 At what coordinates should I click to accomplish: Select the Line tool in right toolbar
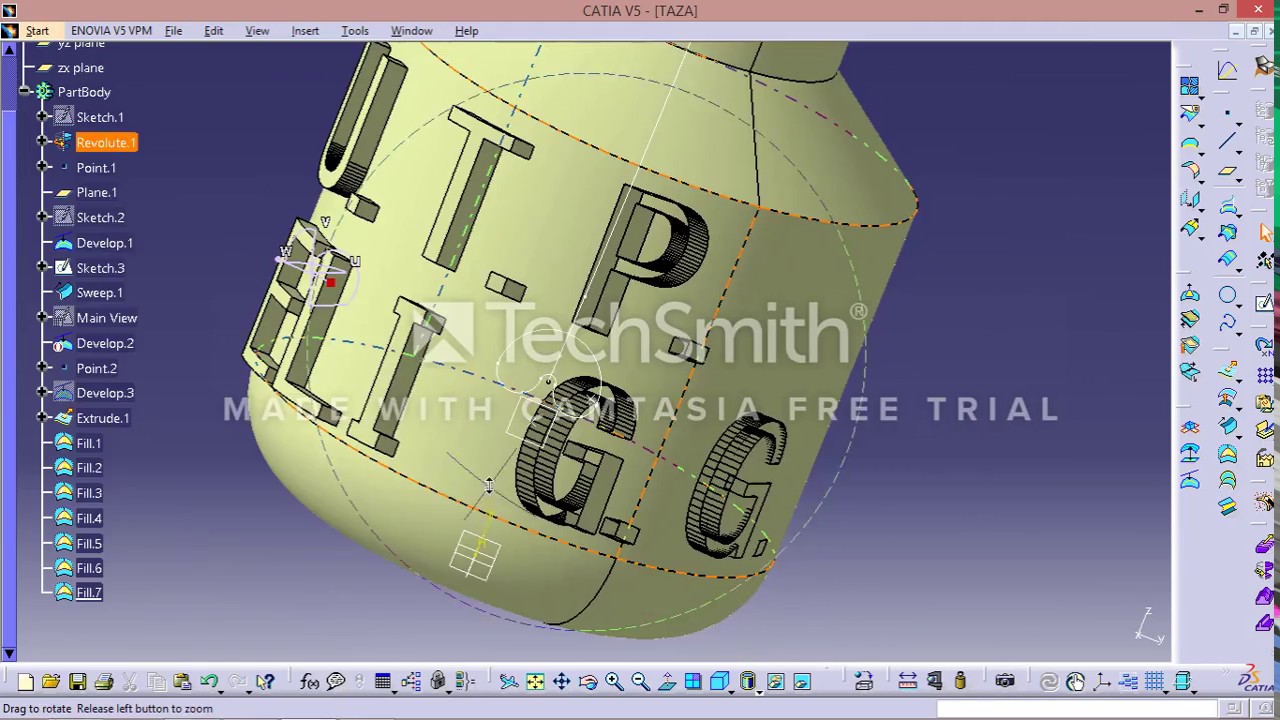tap(1227, 142)
